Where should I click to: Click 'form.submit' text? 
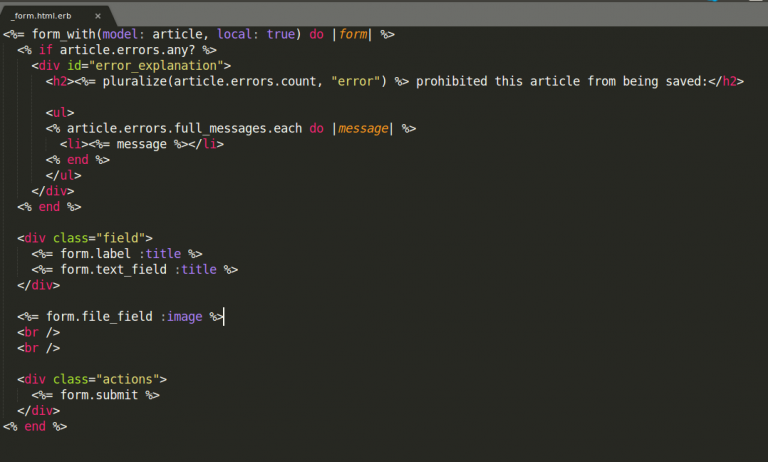99,395
